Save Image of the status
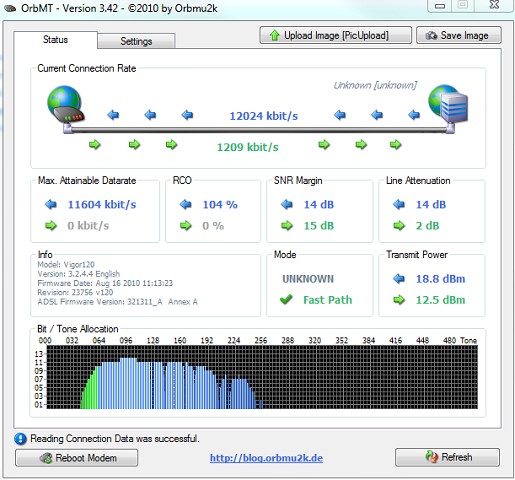 (x=459, y=35)
